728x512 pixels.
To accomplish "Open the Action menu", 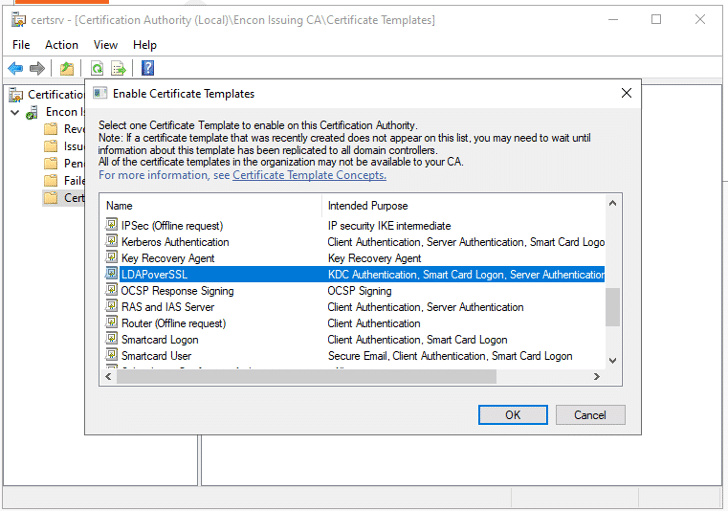I will click(61, 45).
